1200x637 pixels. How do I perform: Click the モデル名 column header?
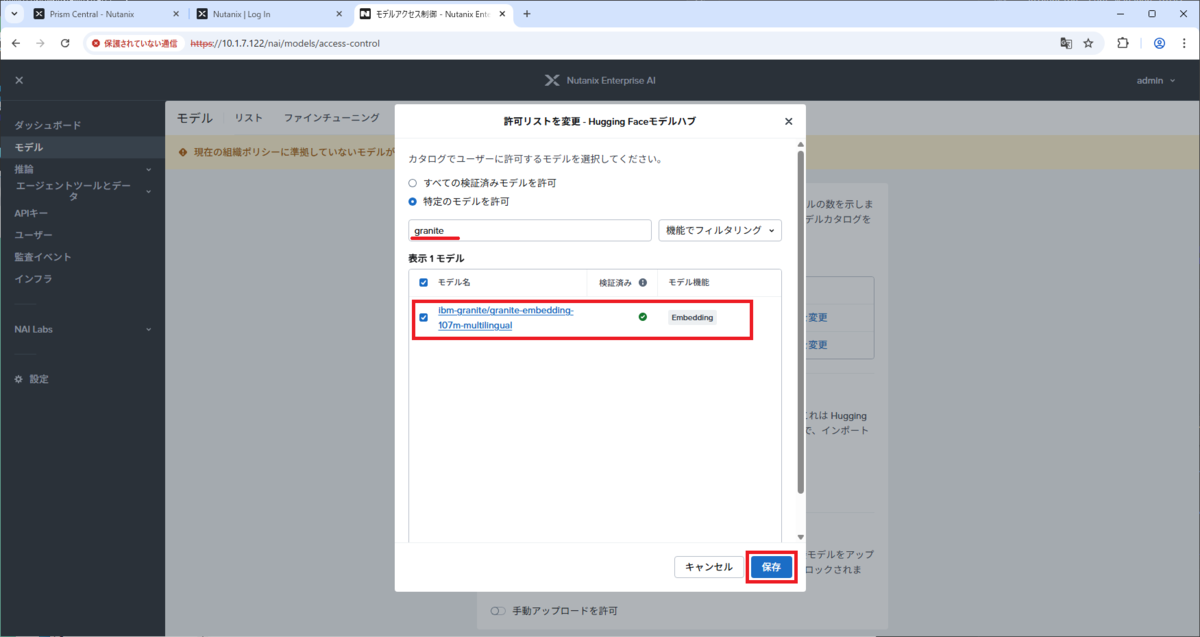[x=454, y=282]
